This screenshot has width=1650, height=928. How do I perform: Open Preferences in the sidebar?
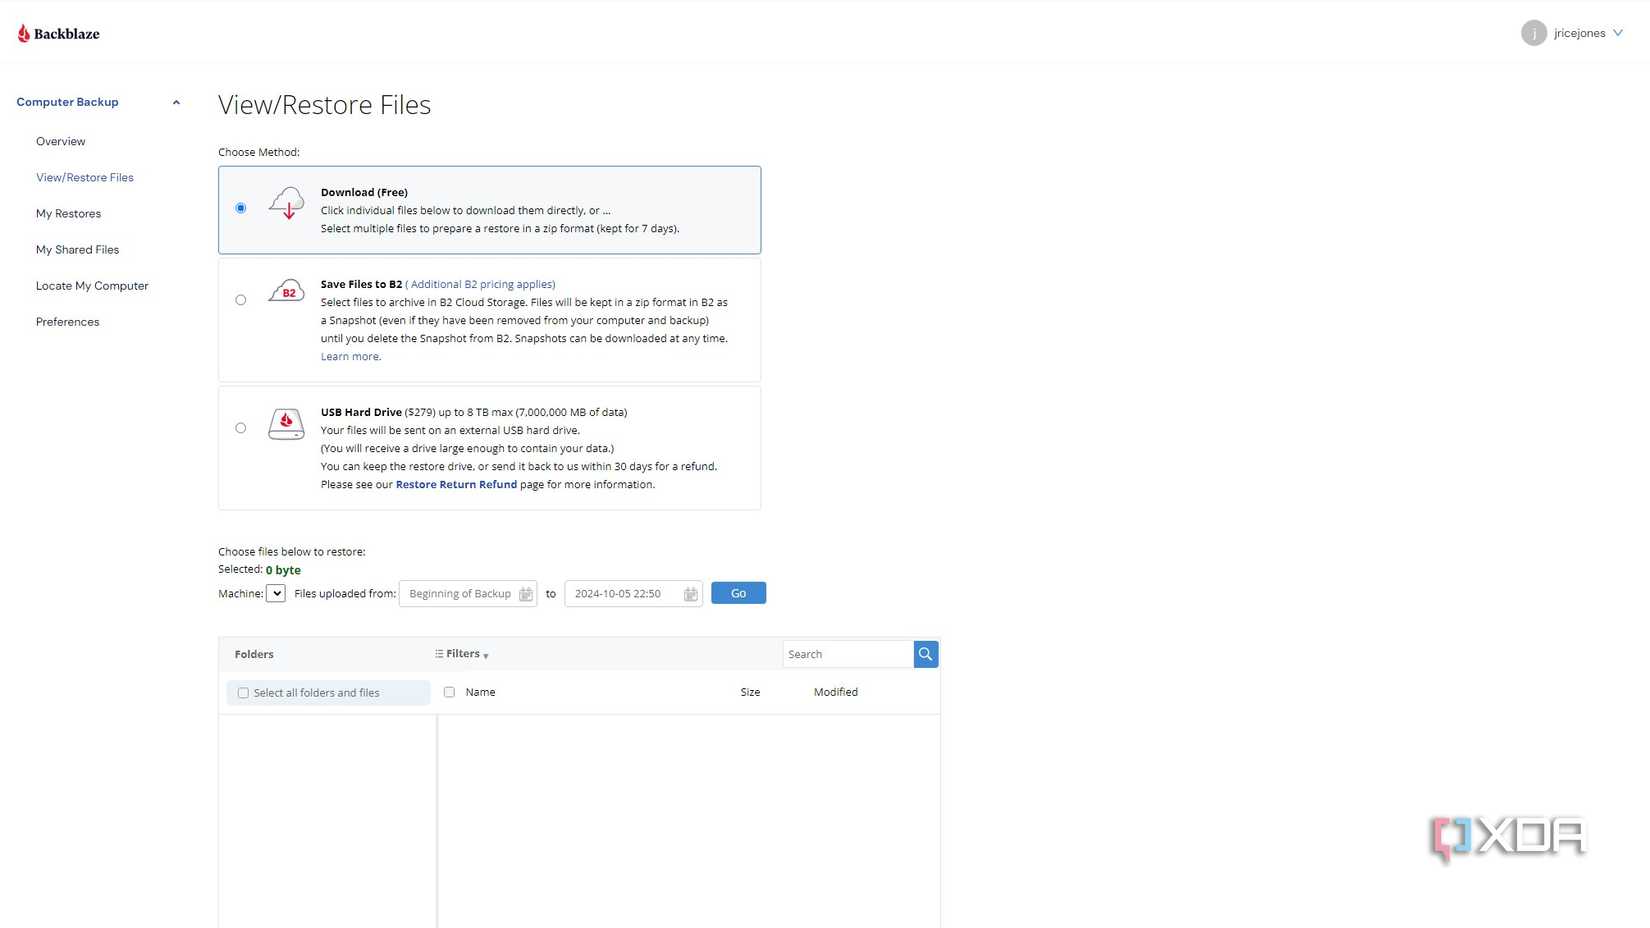(68, 321)
